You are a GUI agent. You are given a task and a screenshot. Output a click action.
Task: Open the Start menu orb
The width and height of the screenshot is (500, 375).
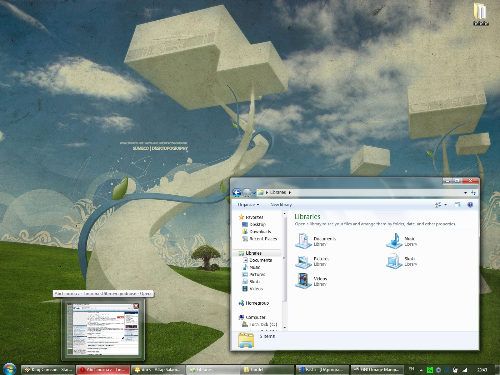9,369
